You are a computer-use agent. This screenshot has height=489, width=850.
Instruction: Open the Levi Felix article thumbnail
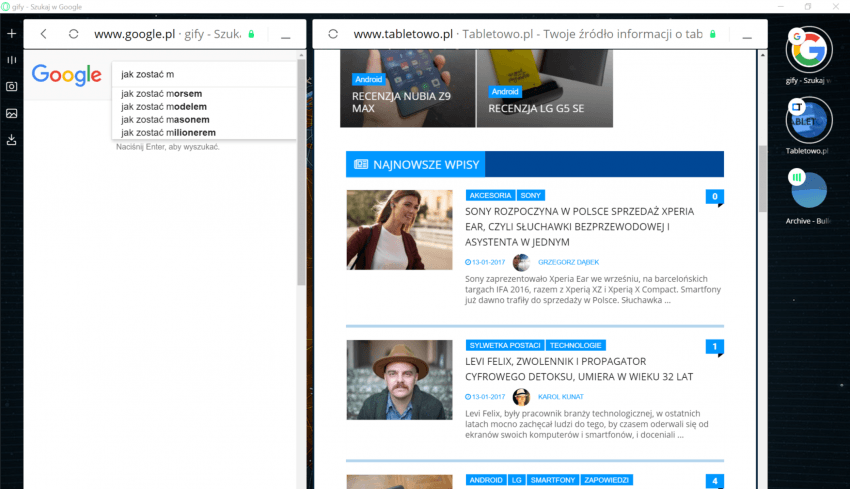pos(400,380)
